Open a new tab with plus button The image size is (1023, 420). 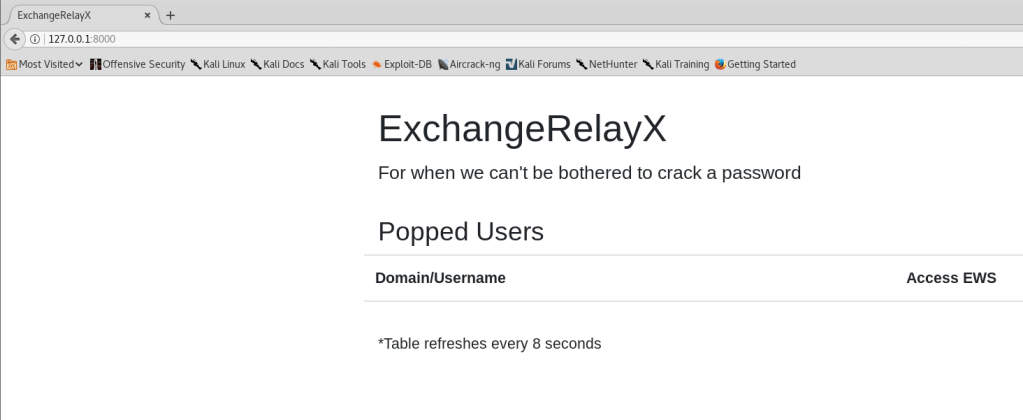[x=170, y=14]
